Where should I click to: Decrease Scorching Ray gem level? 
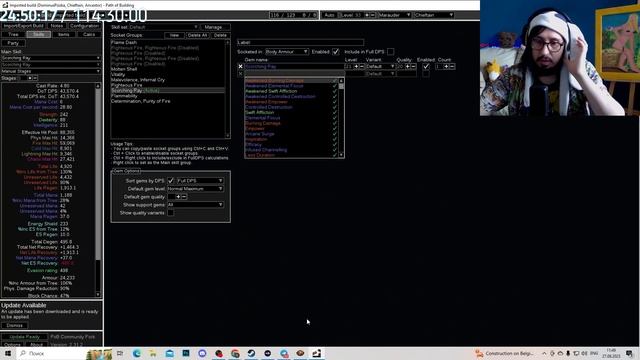362,66
